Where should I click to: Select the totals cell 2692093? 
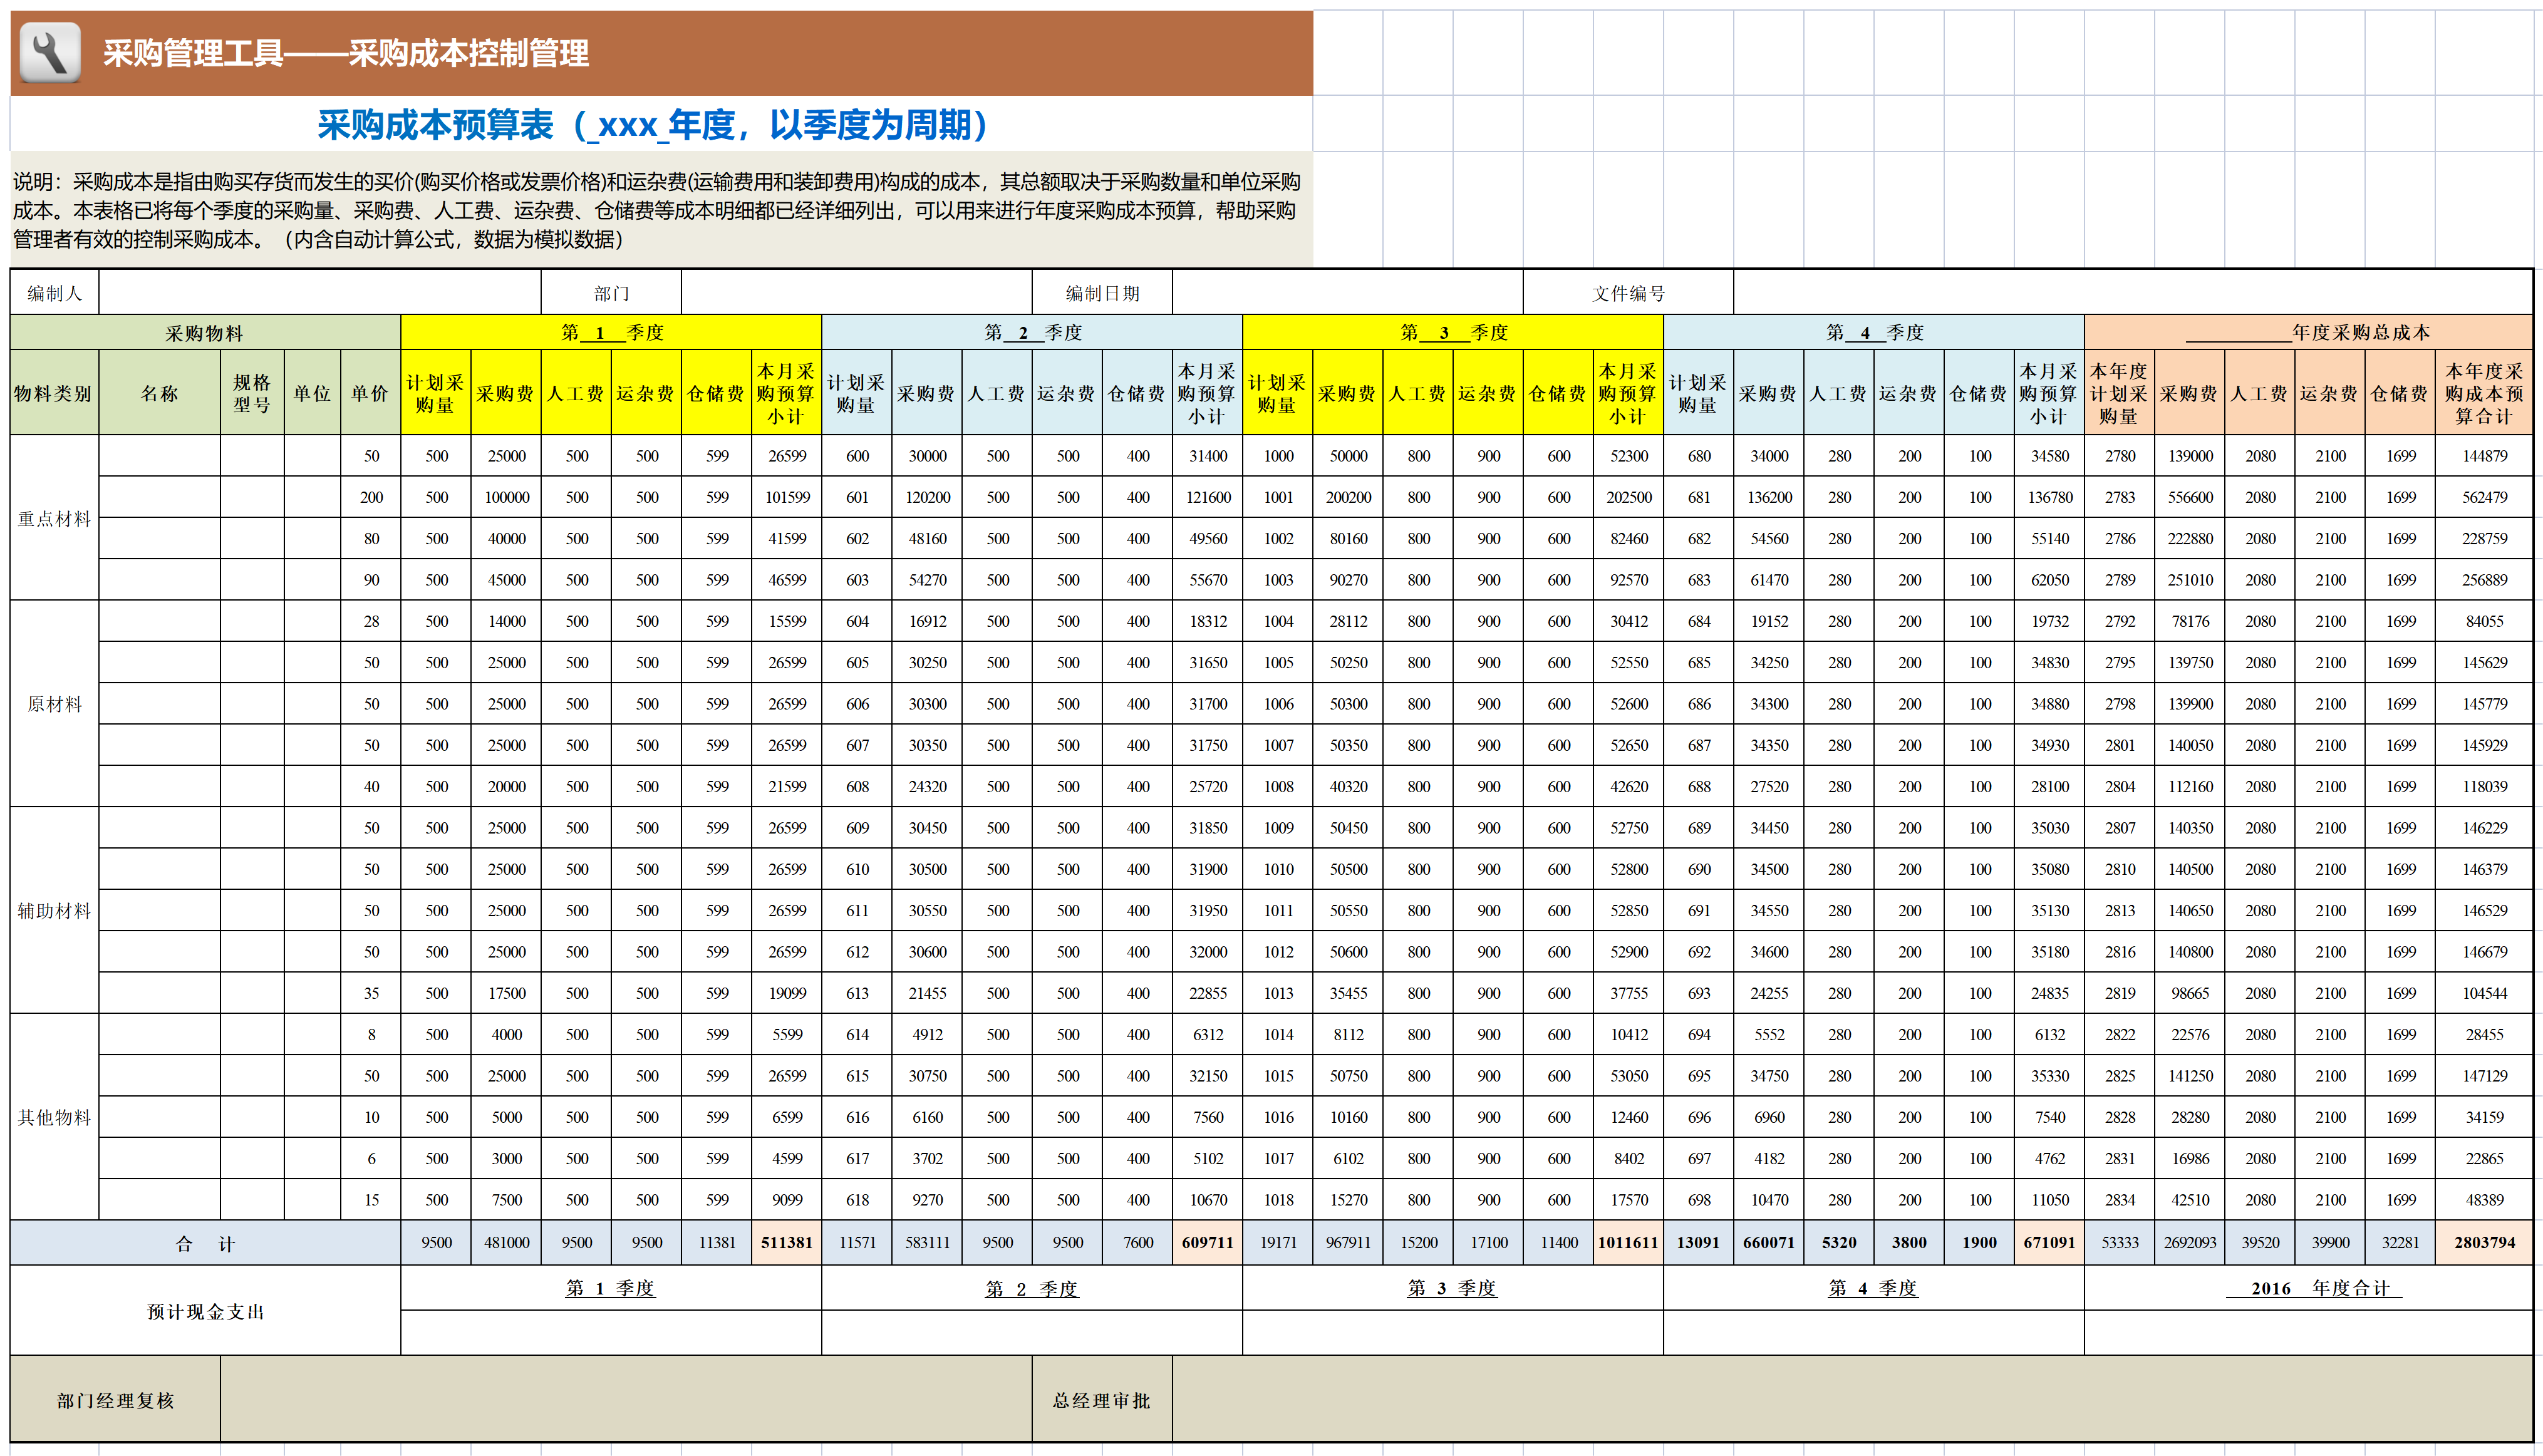[2190, 1243]
